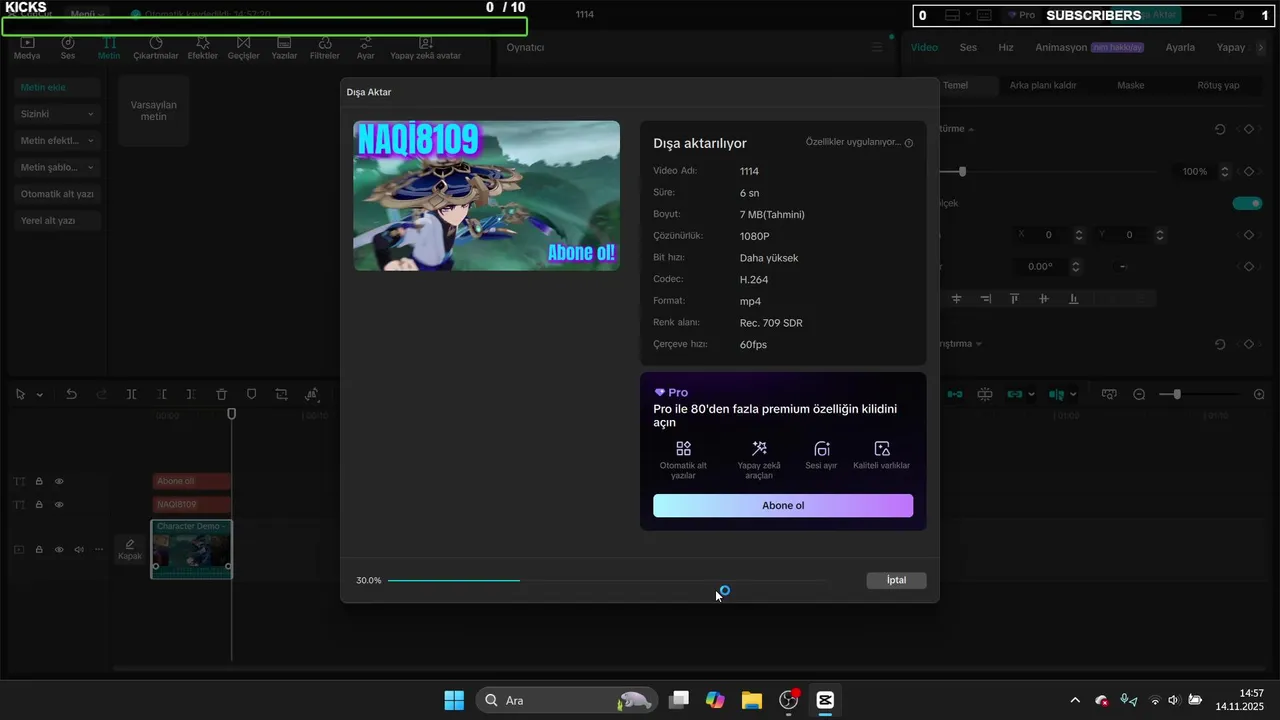
Task: Collapse the Dönüştürme section arrow
Action: coord(971,129)
